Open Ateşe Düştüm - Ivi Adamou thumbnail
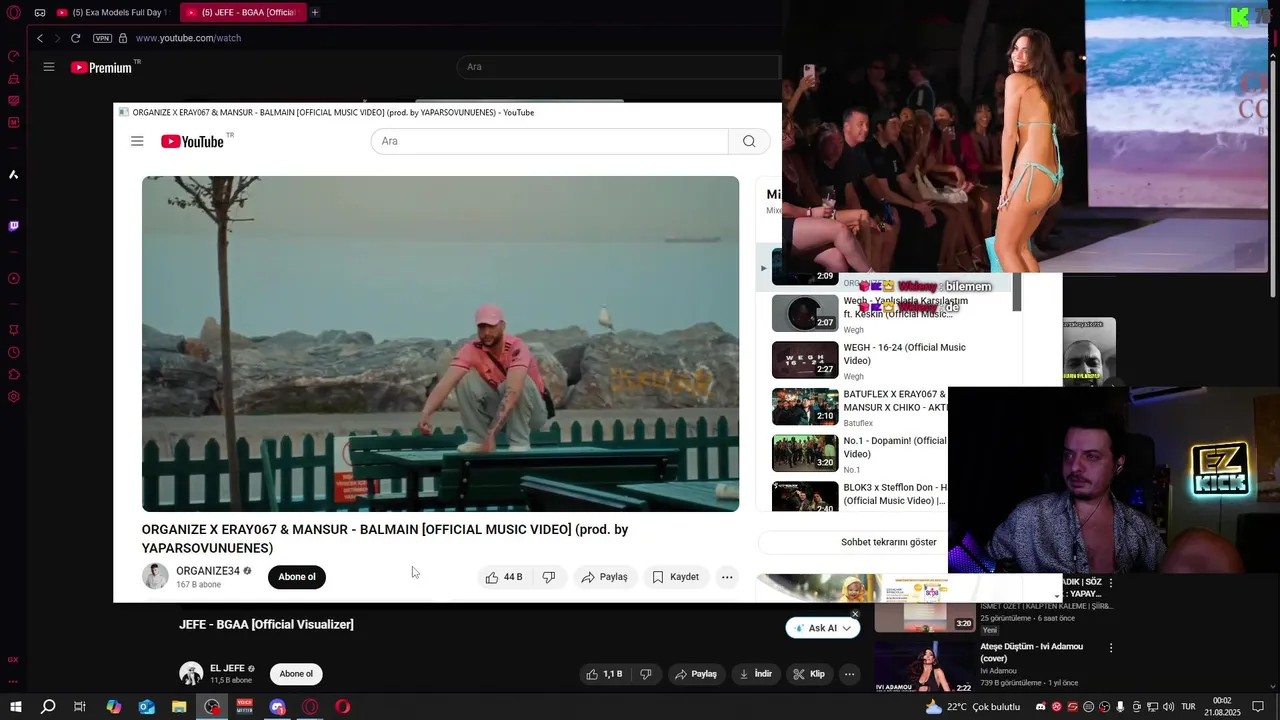Viewport: 1280px width, 720px height. click(925, 666)
